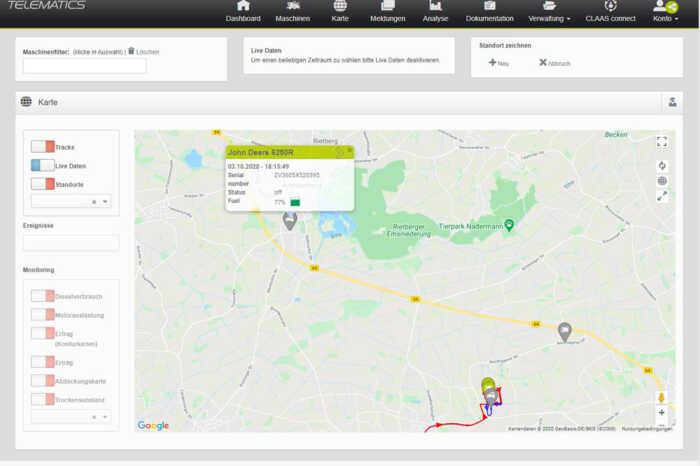Click the green fuel level indicator
The width and height of the screenshot is (700, 466).
tap(295, 202)
